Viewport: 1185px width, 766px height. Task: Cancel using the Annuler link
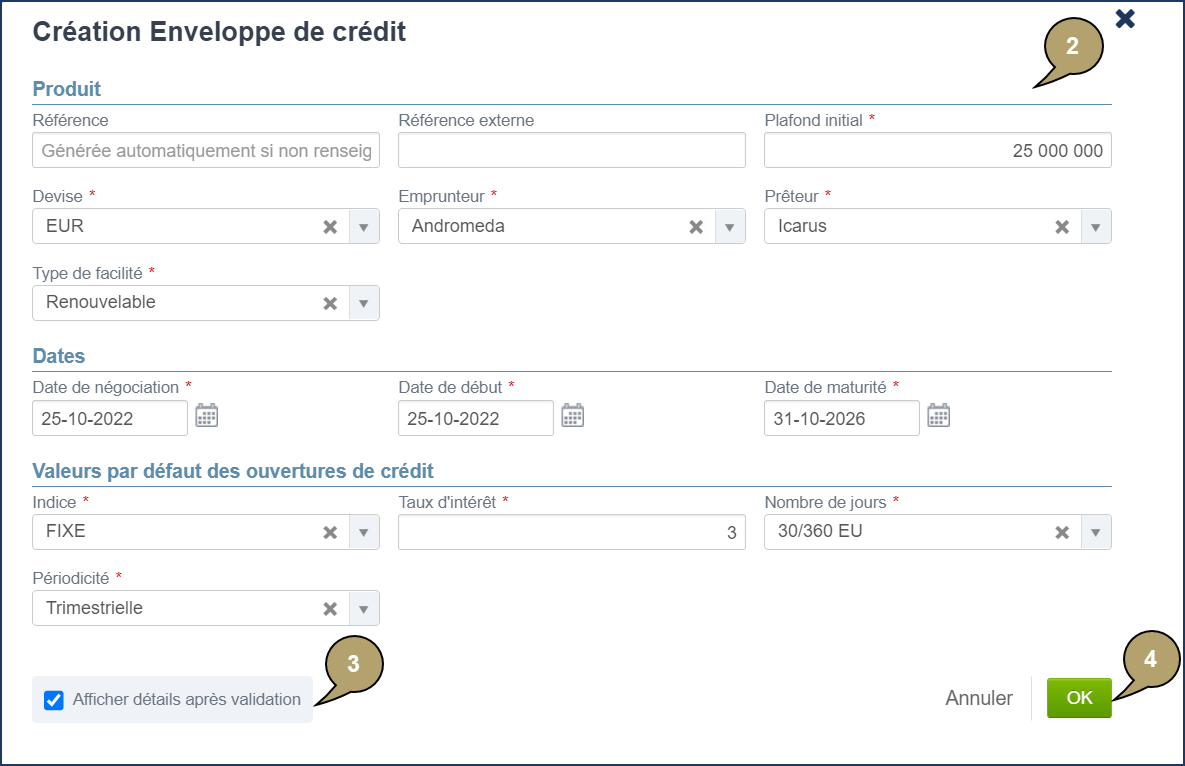pos(979,698)
